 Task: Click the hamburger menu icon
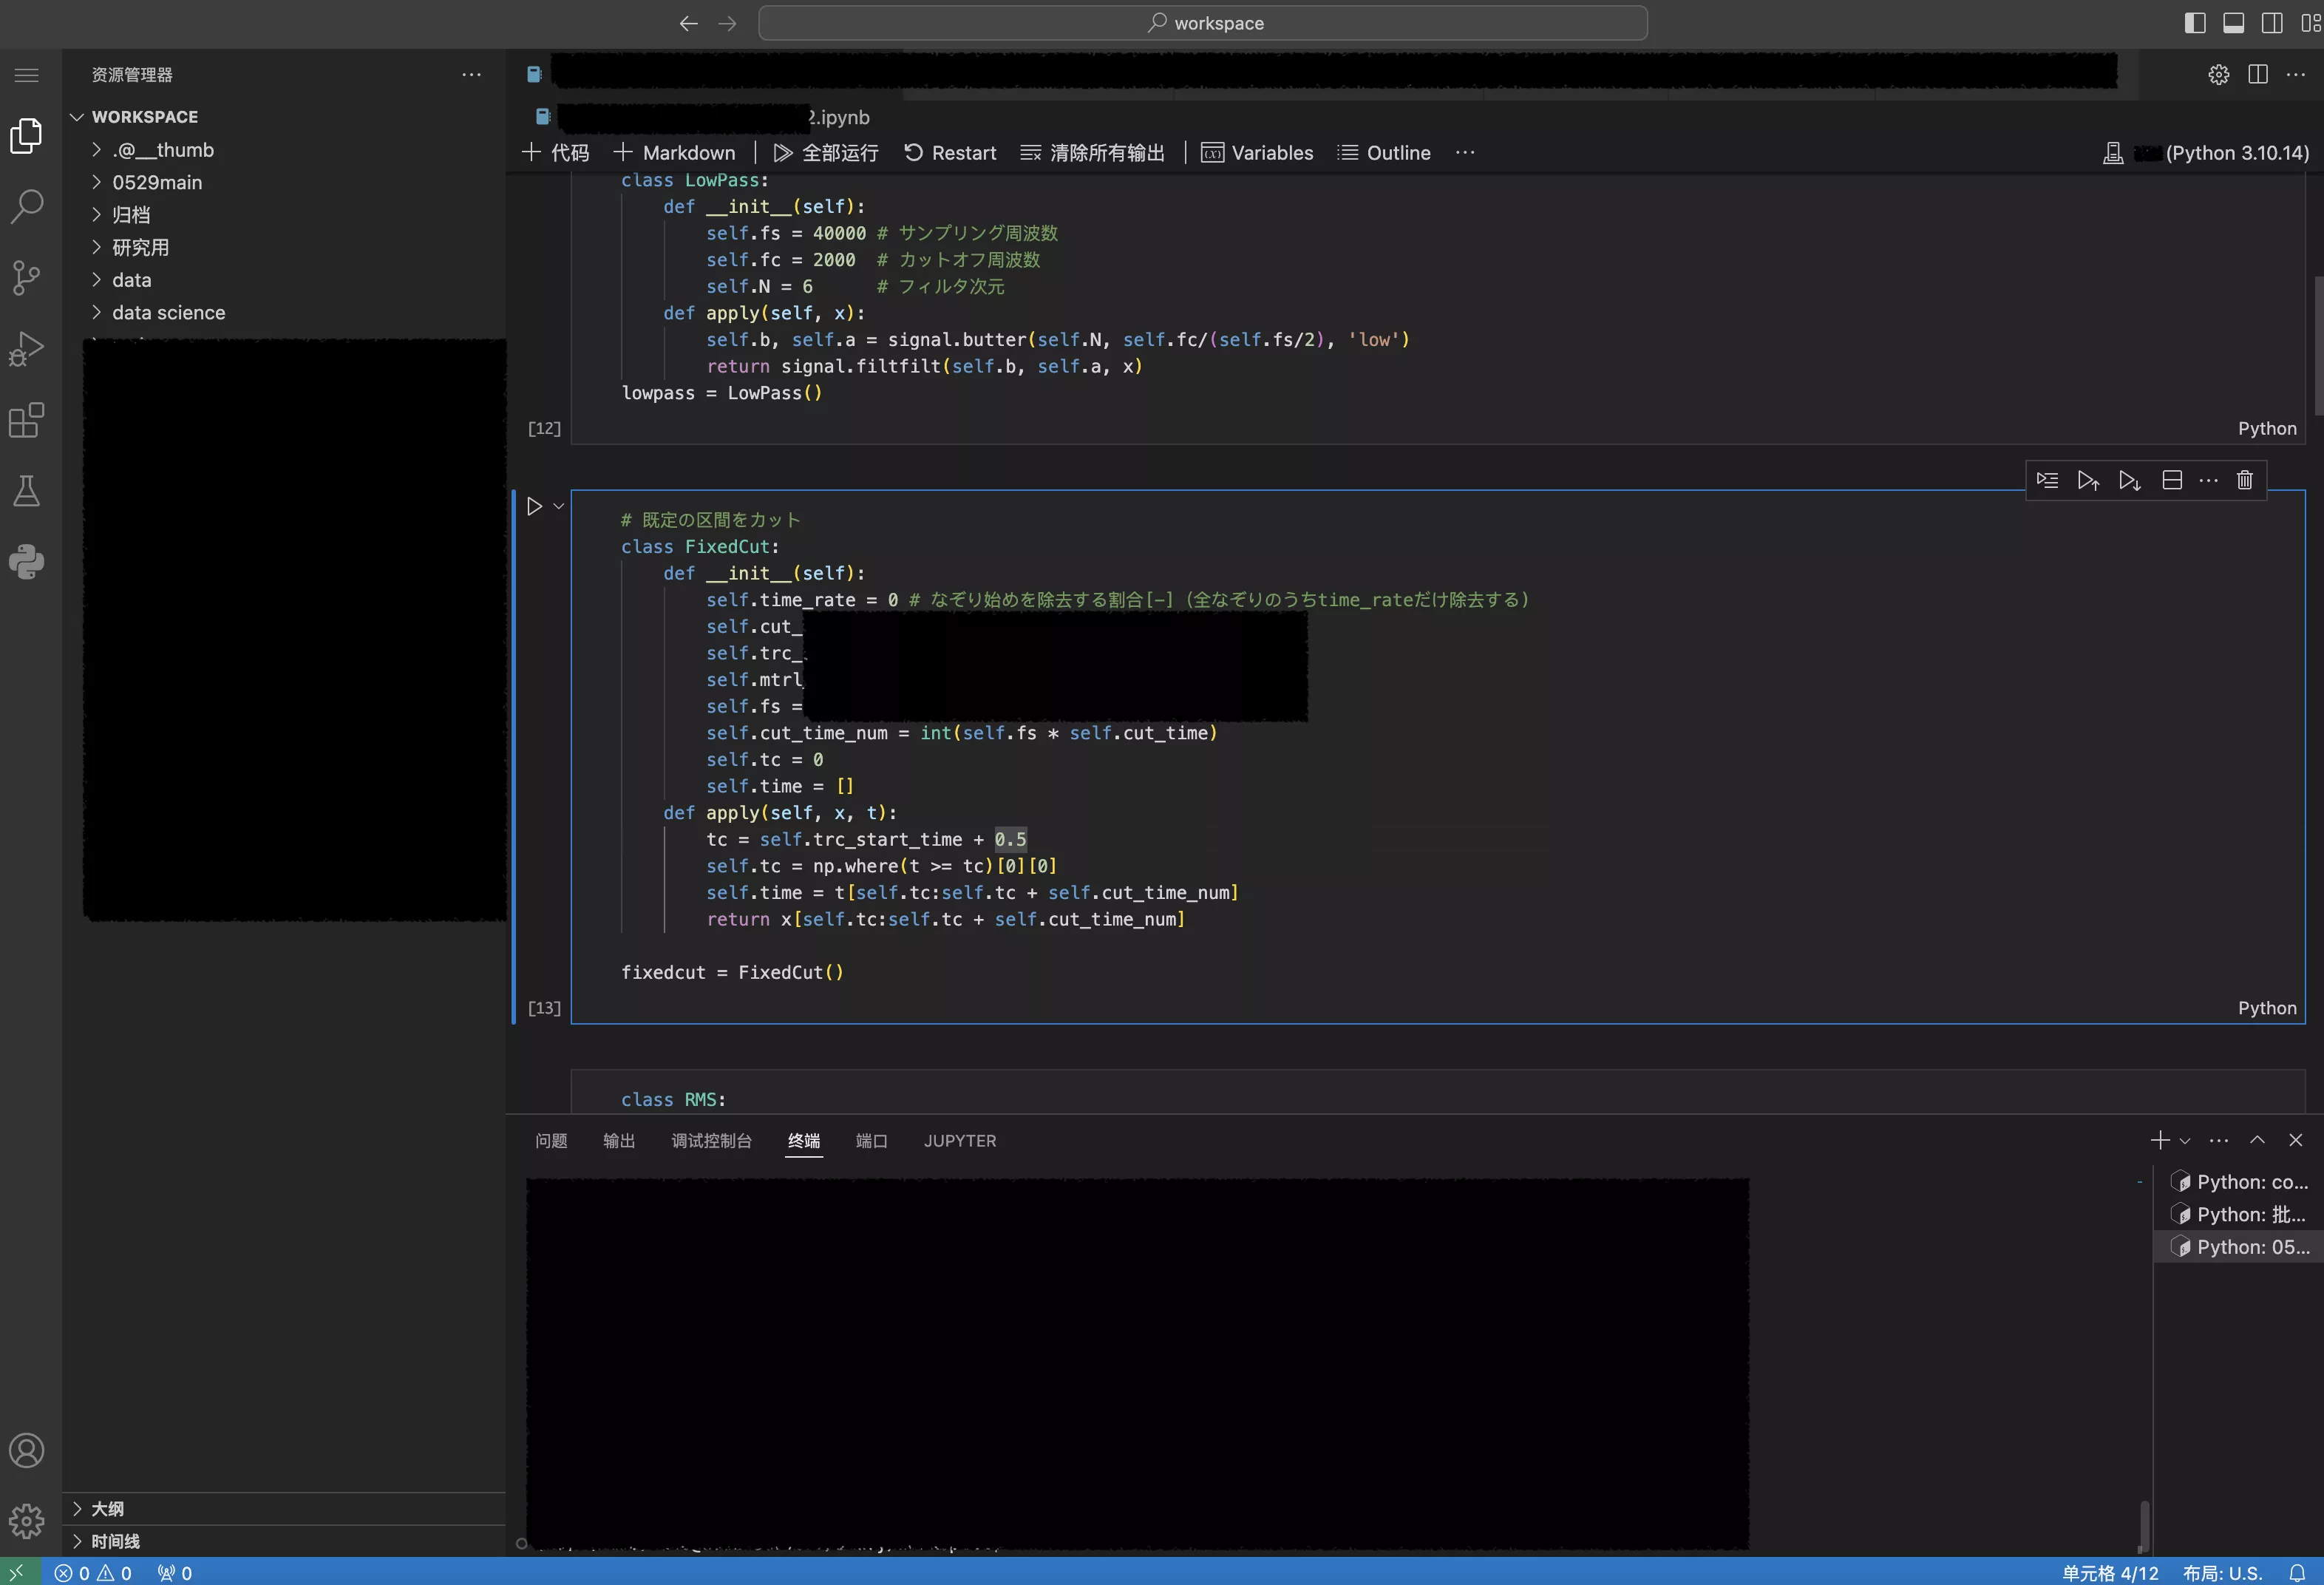click(27, 75)
